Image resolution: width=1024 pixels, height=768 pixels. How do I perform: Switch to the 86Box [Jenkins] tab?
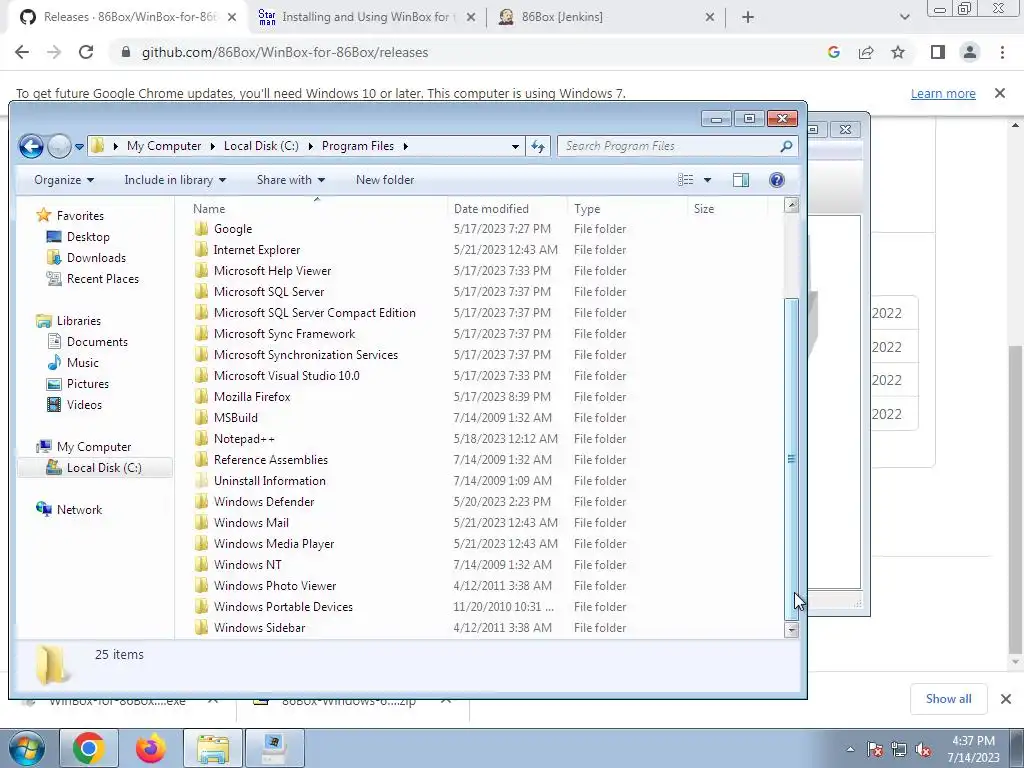605,17
